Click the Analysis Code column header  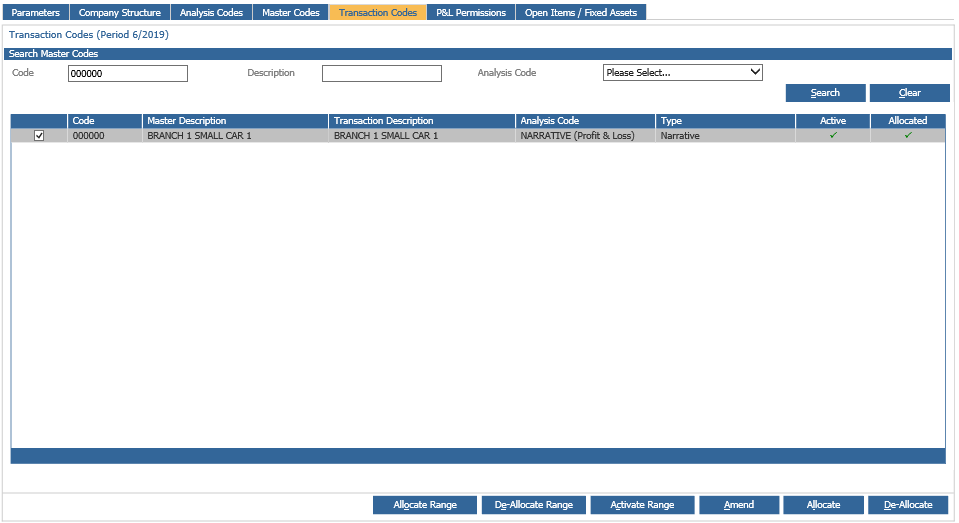pyautogui.click(x=585, y=121)
